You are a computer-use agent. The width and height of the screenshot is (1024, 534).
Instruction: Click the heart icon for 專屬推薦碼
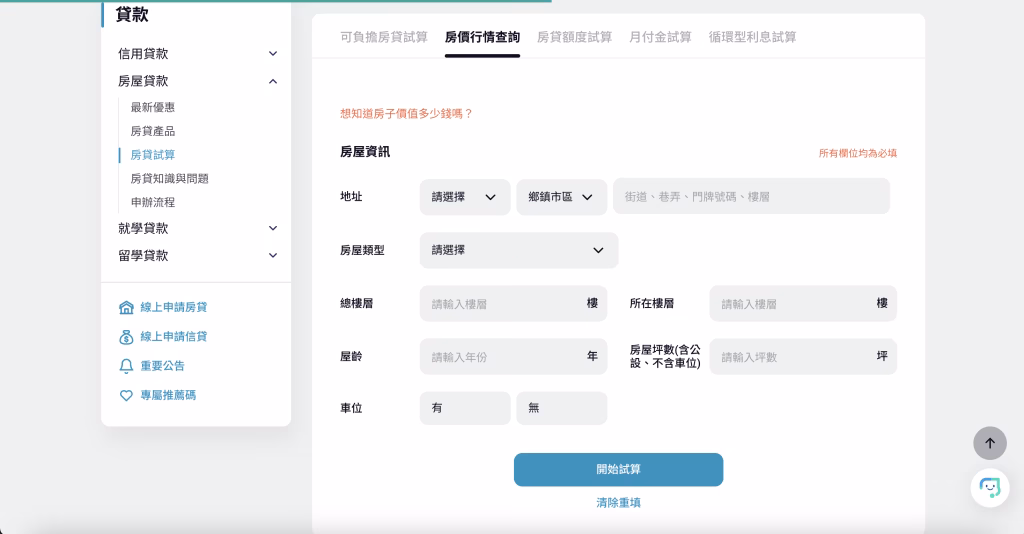[126, 396]
